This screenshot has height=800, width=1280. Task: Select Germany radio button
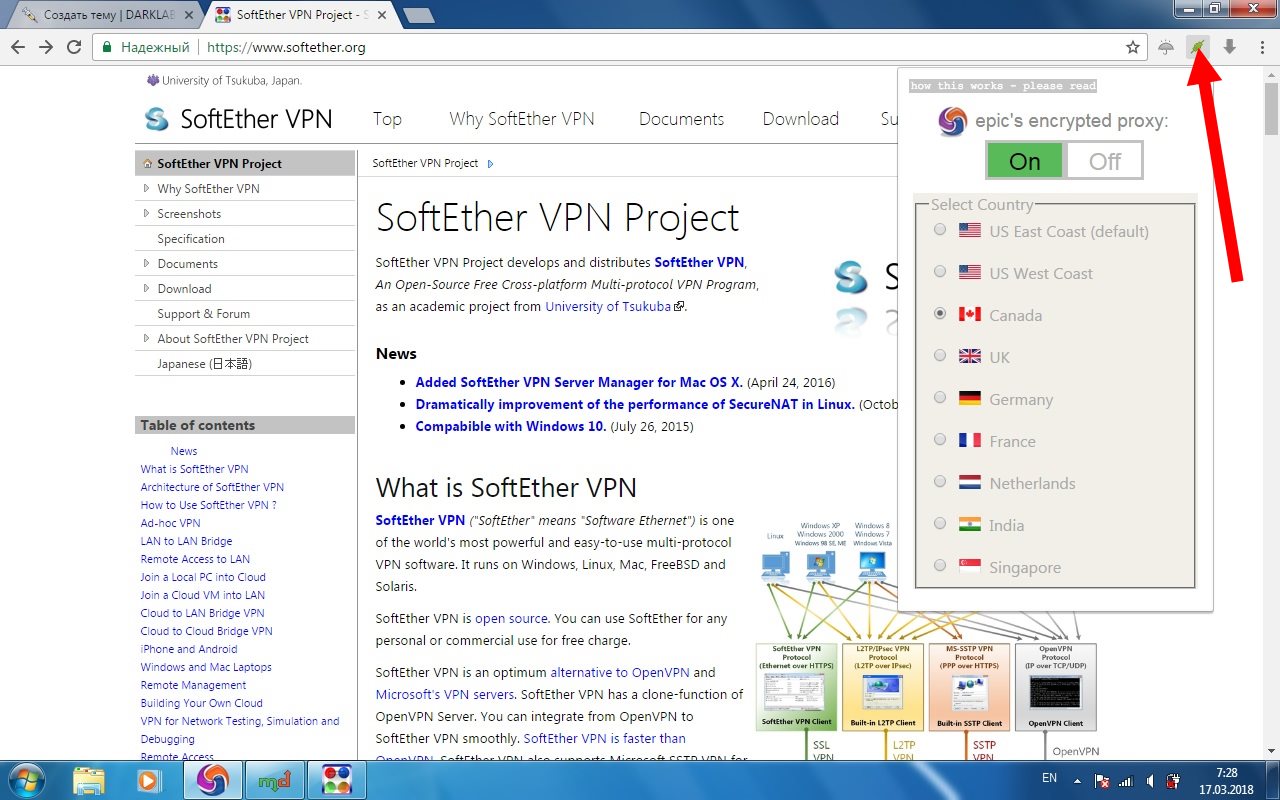click(x=939, y=398)
